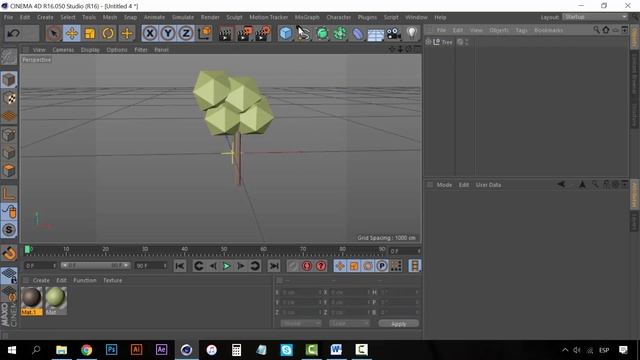640x360 pixels.
Task: Click Record Active Objects button
Action: point(293,266)
